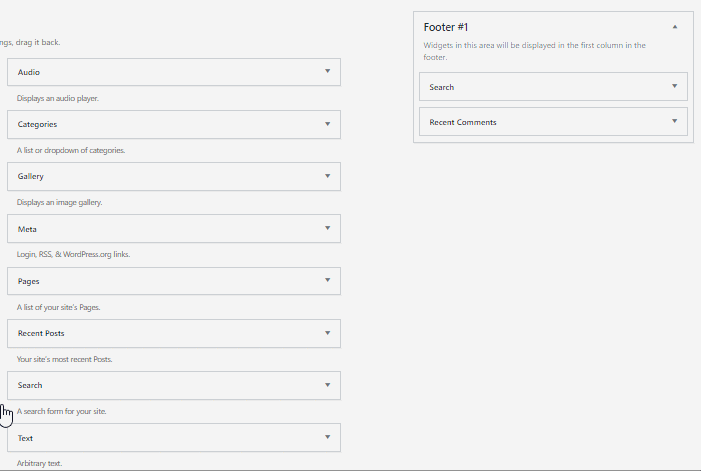
Task: Expand the Pages widget arrow
Action: pos(327,280)
